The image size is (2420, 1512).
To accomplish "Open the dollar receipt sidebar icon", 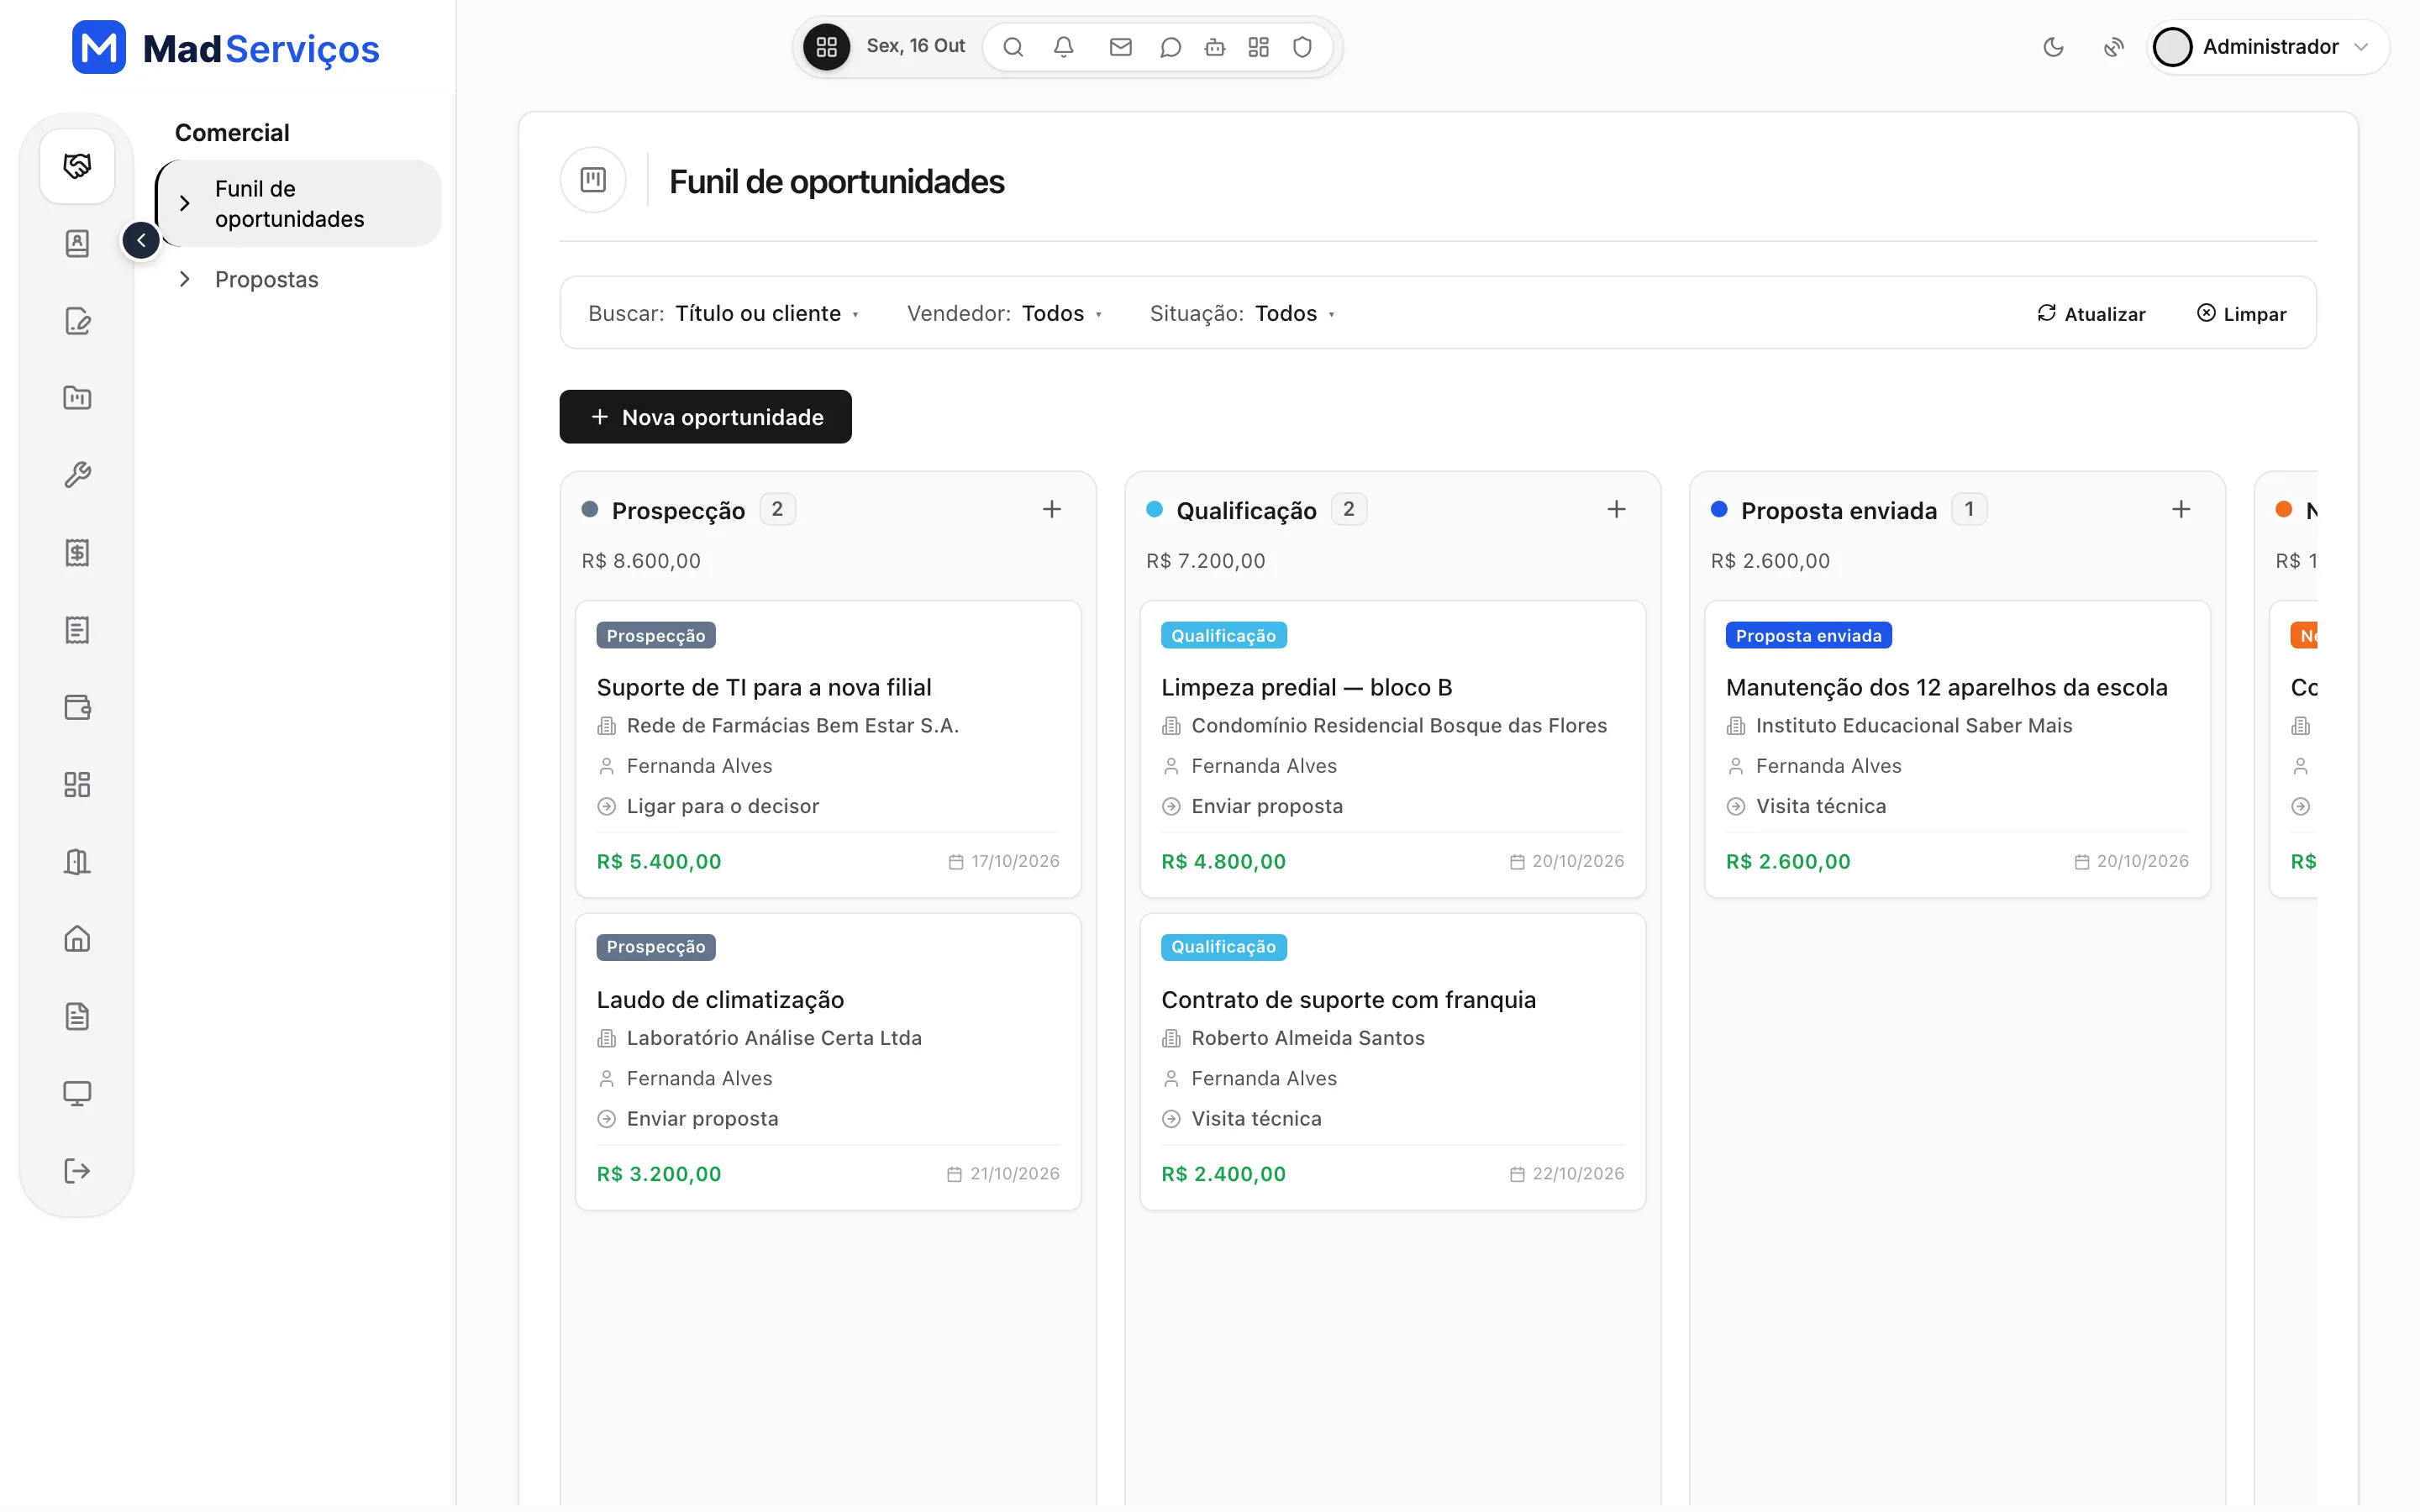I will (77, 552).
